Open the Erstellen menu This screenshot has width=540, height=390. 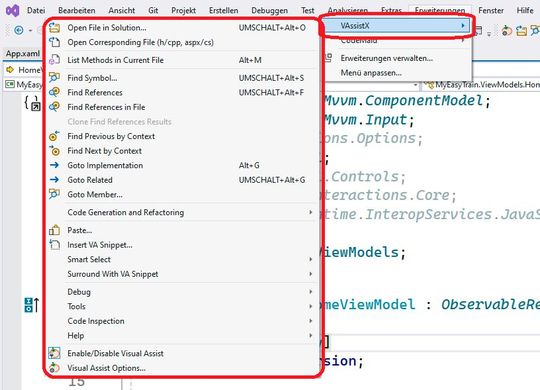click(224, 11)
